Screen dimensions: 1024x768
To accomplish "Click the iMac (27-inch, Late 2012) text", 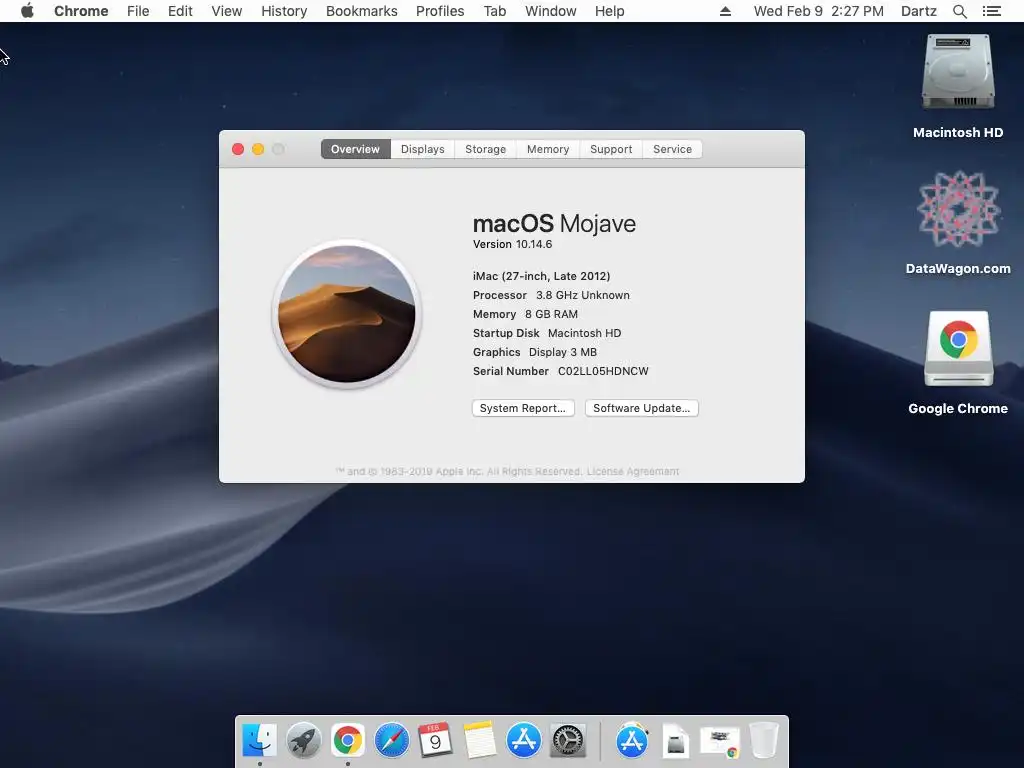I will (x=541, y=276).
